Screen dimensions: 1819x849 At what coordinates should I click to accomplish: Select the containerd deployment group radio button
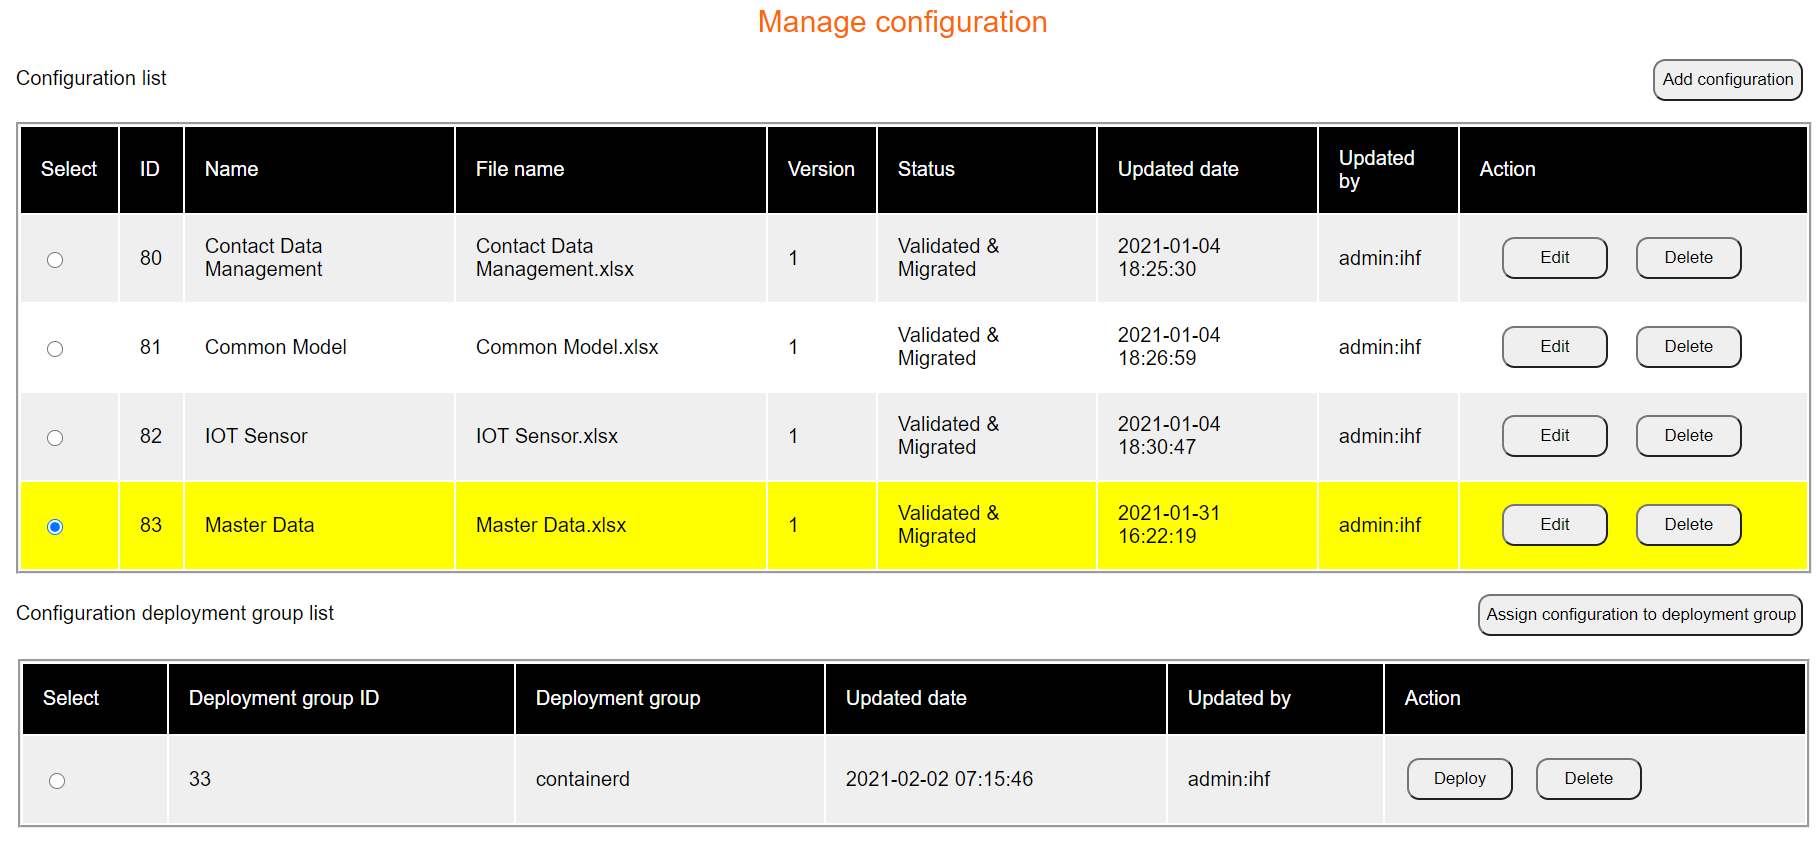tap(57, 781)
